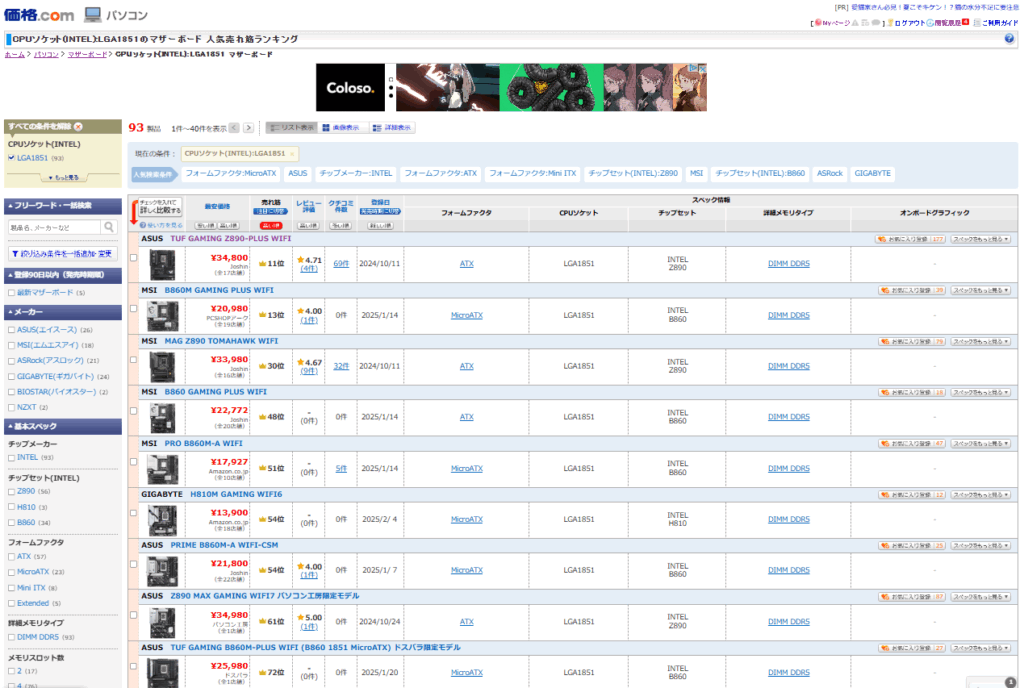Click the ASRock popular condition tag
This screenshot has height=688, width=1024.
click(x=829, y=174)
